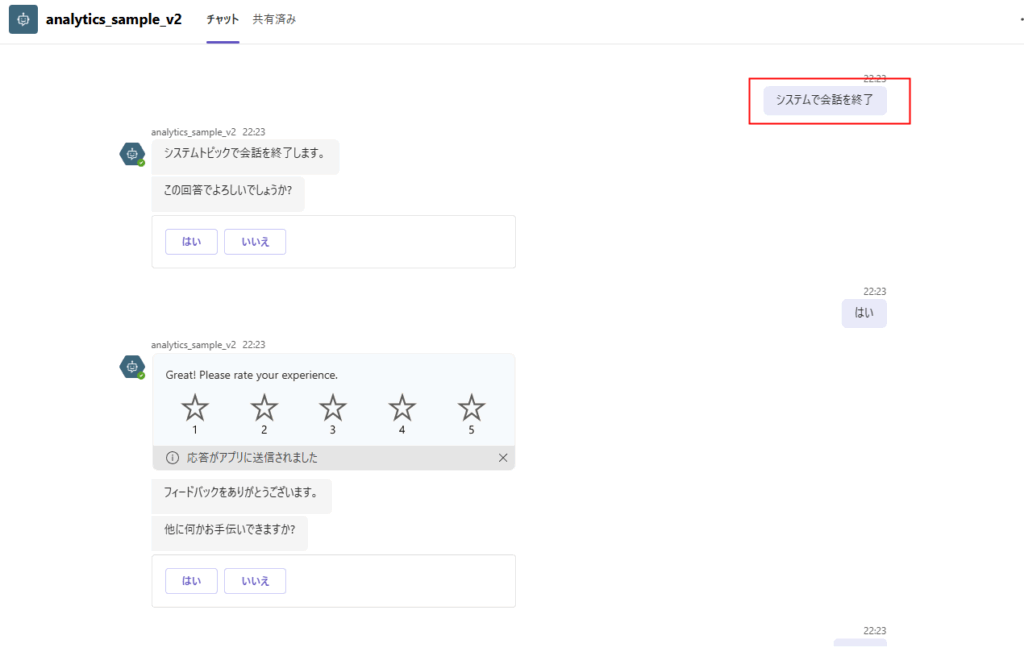Image resolution: width=1024 pixels, height=656 pixels.
Task: Click the info icon in sent notice
Action: [x=172, y=458]
